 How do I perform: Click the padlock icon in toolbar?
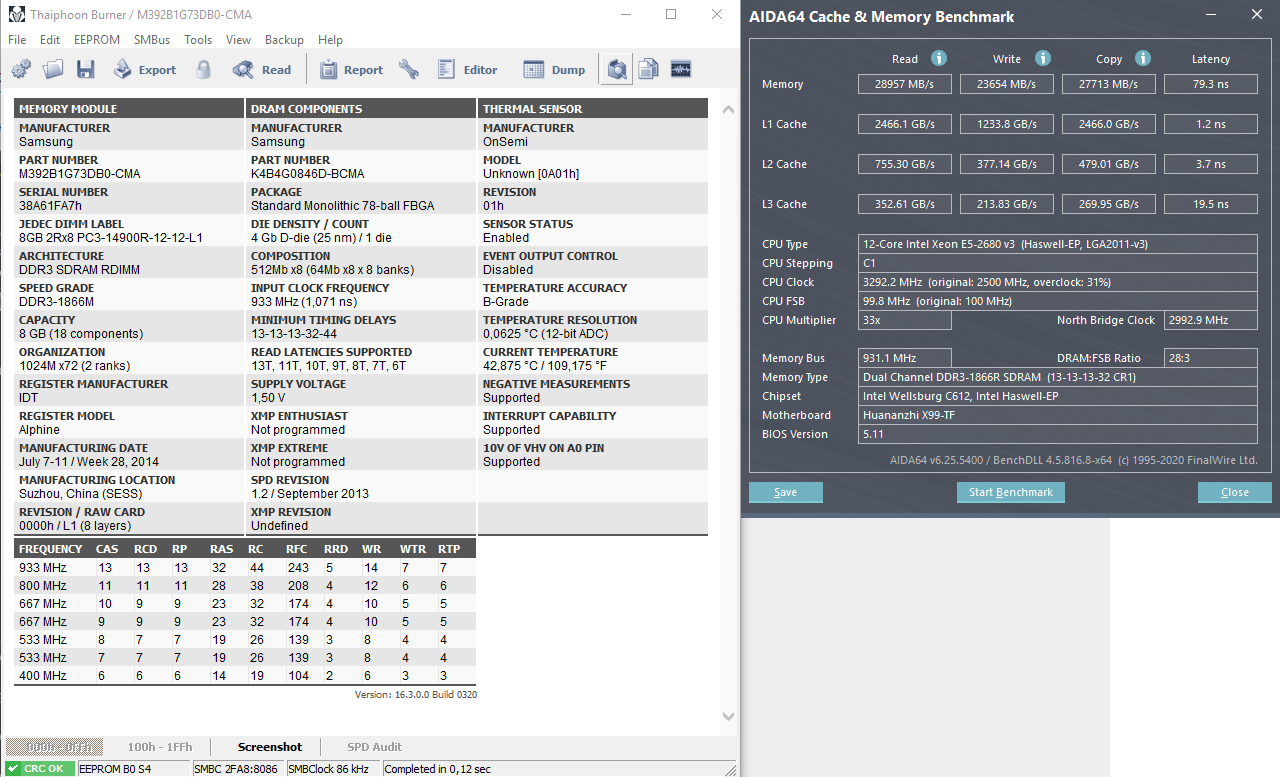point(204,70)
